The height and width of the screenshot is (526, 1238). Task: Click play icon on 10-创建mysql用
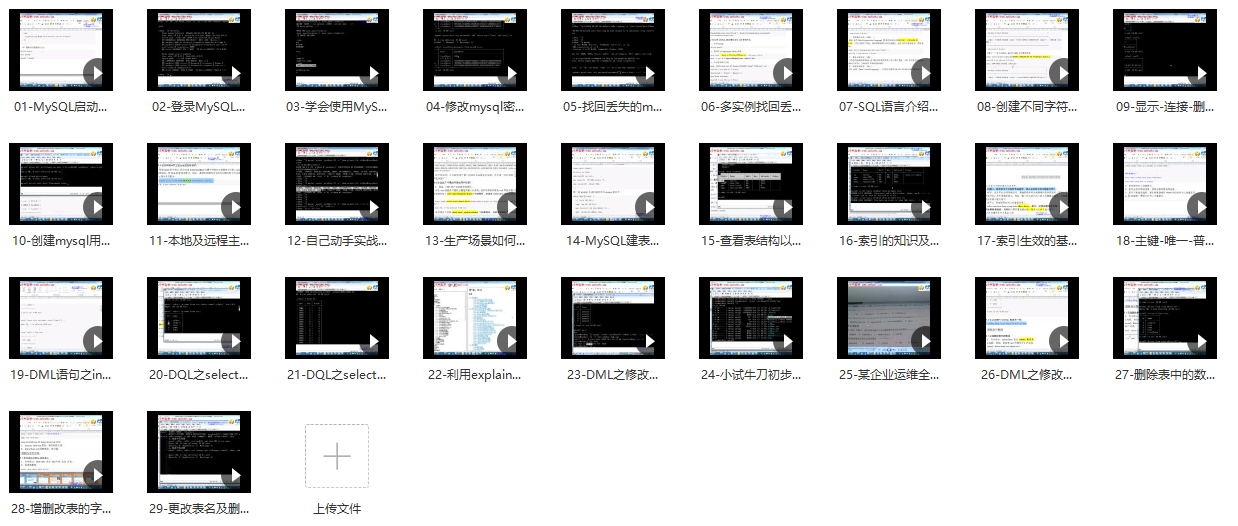pos(96,207)
